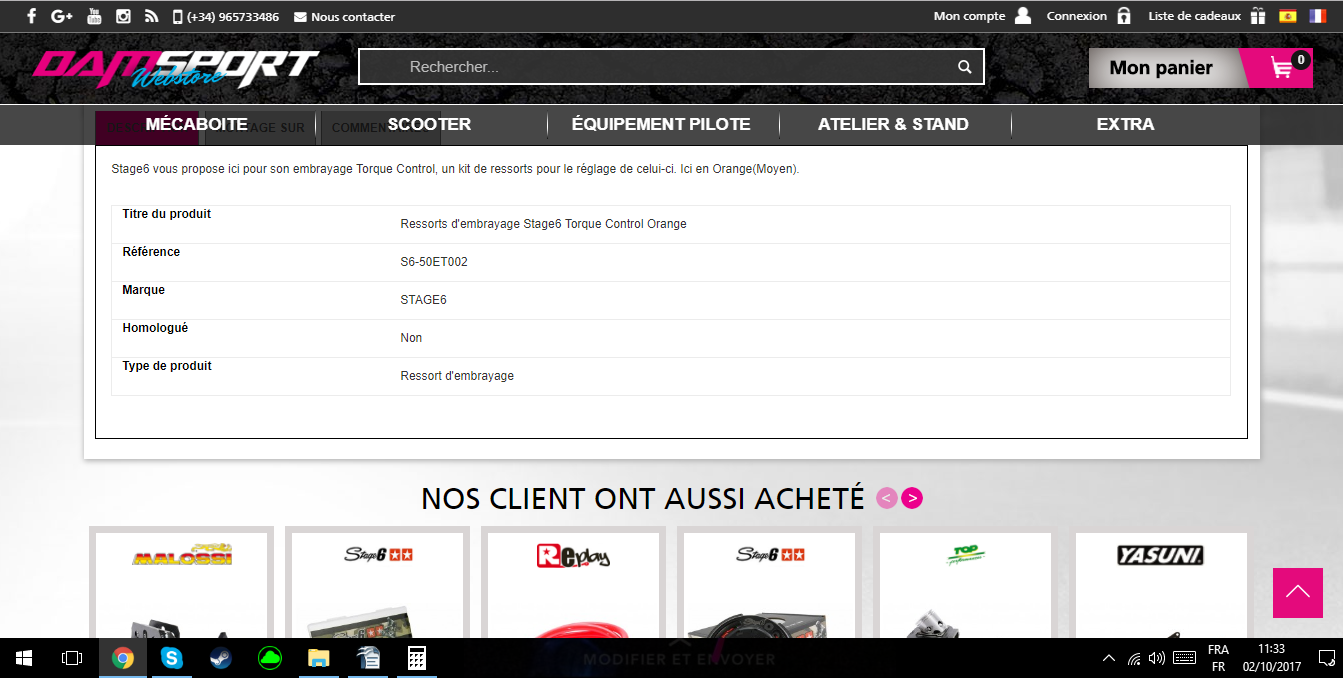Viewport: 1343px width, 678px height.
Task: Open the Nous contacter link
Action: 344,17
